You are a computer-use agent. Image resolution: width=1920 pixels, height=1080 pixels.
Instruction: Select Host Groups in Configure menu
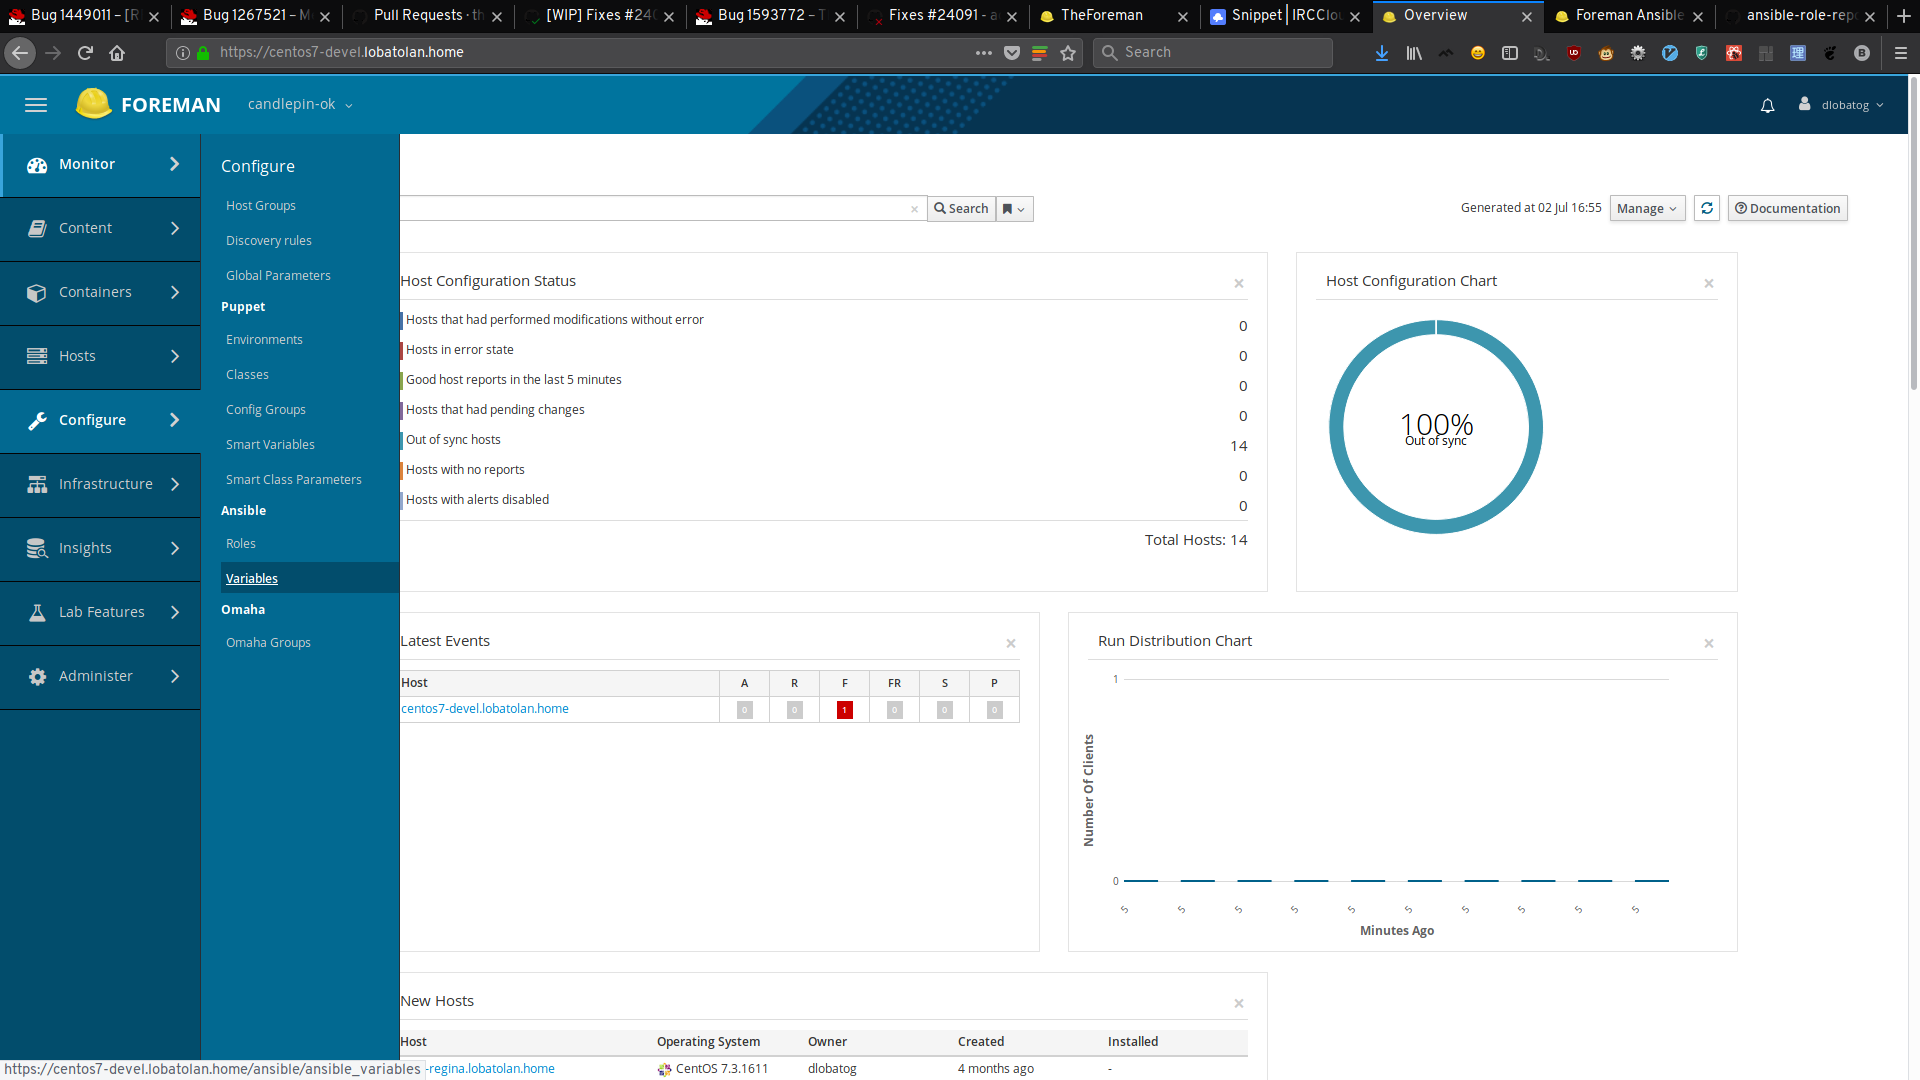point(261,206)
